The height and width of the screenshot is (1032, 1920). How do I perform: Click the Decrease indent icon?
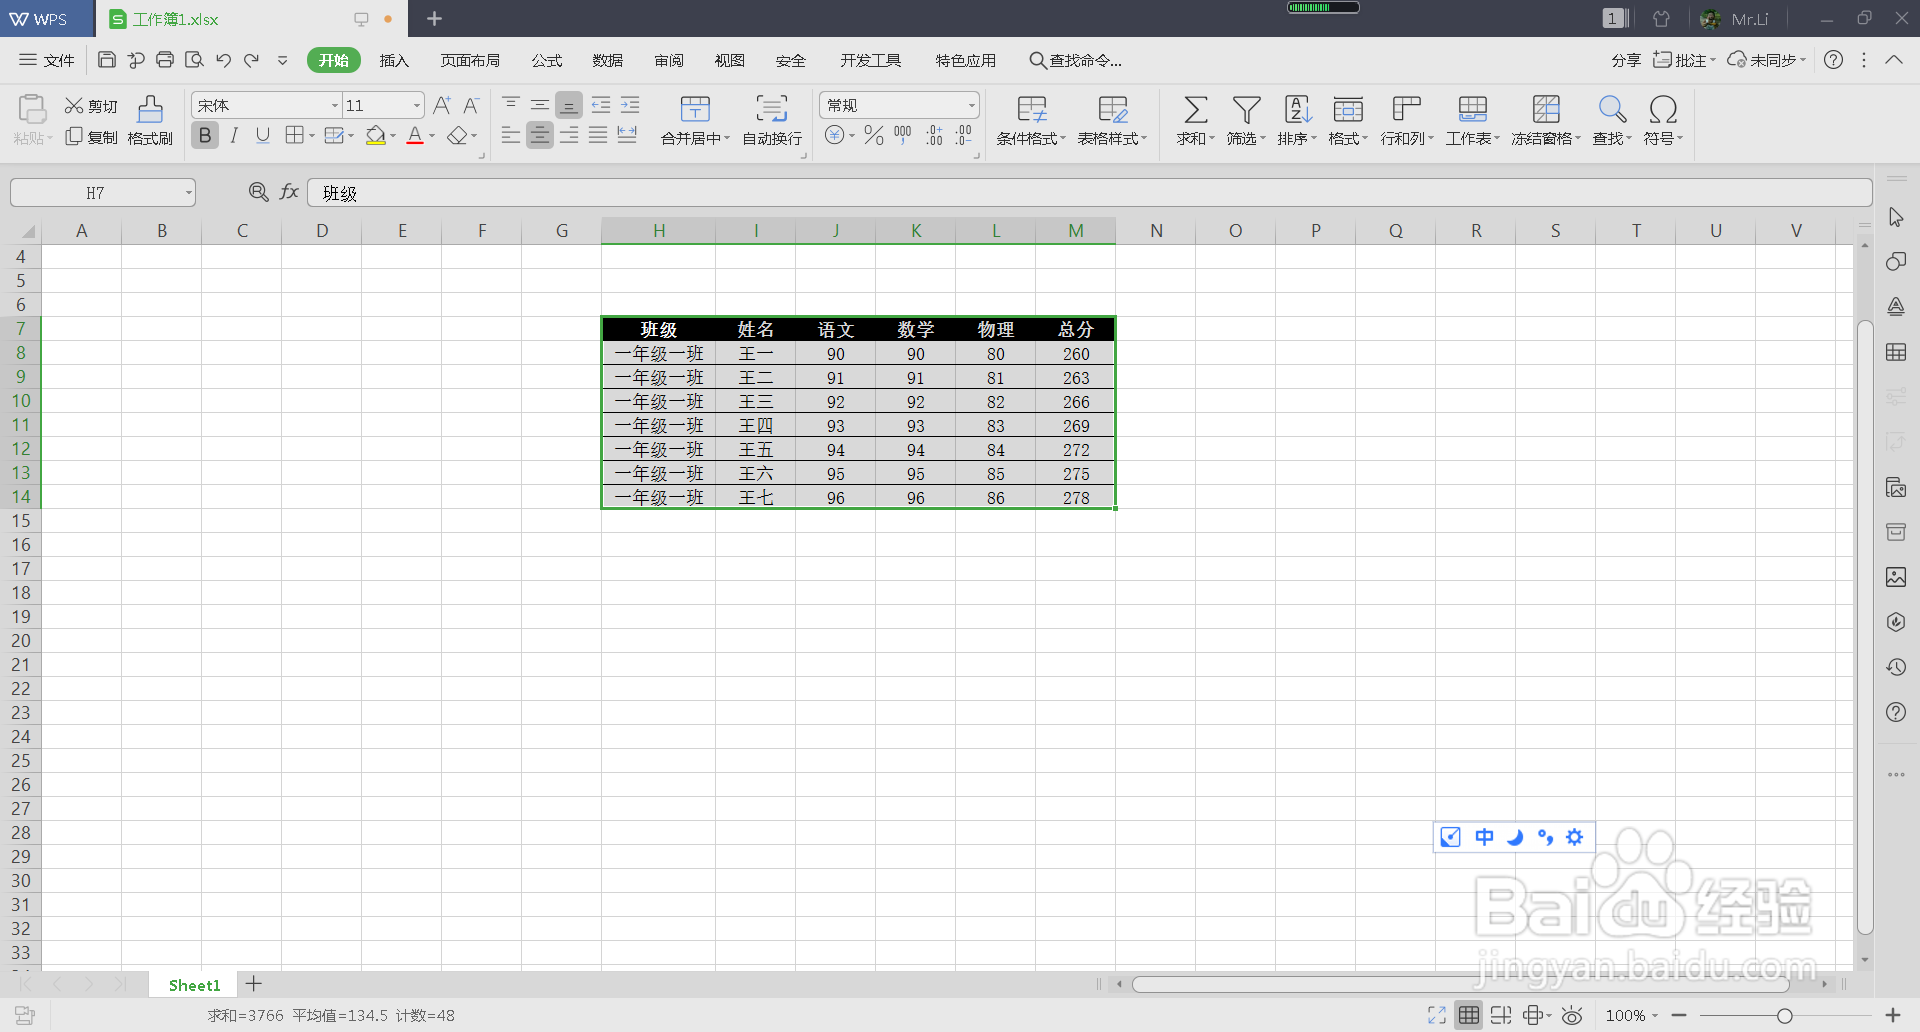[x=601, y=105]
